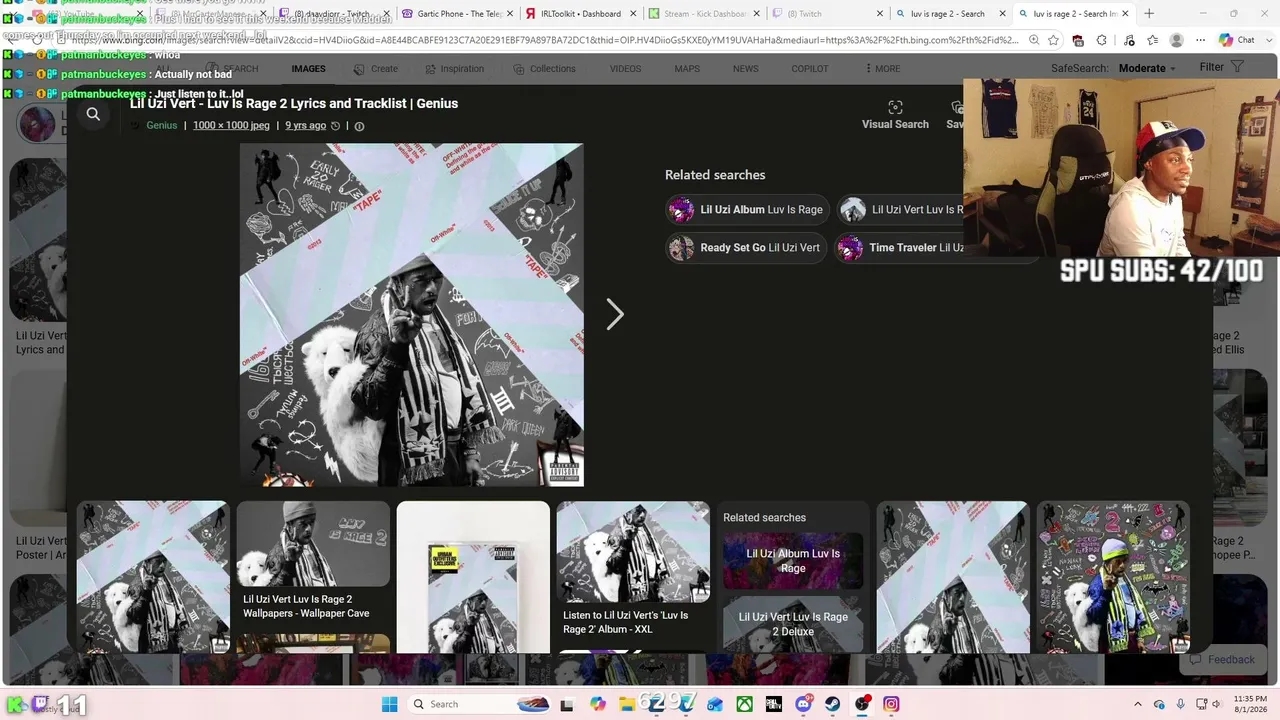Image resolution: width=1280 pixels, height=720 pixels.
Task: Open the Create tab
Action: click(375, 69)
